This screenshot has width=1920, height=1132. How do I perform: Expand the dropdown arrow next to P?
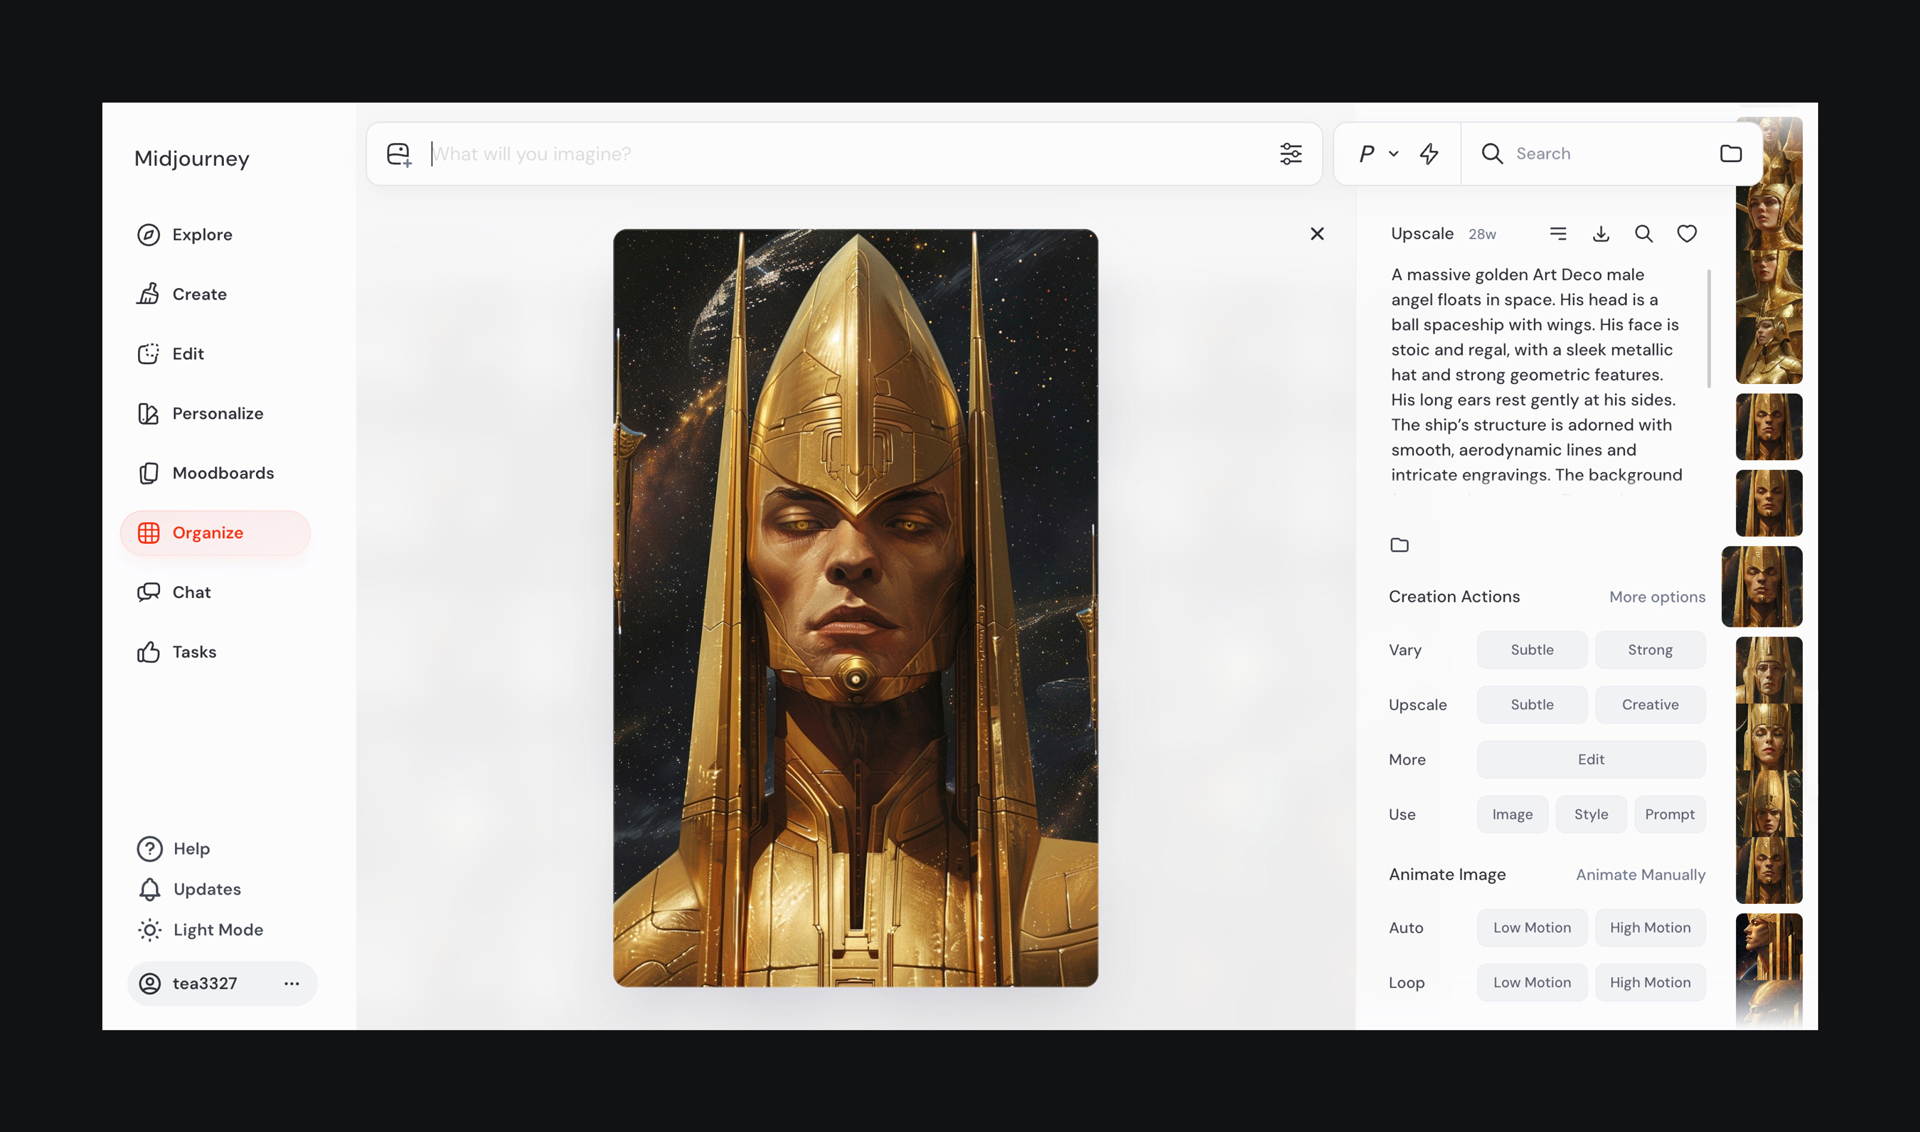(x=1394, y=154)
